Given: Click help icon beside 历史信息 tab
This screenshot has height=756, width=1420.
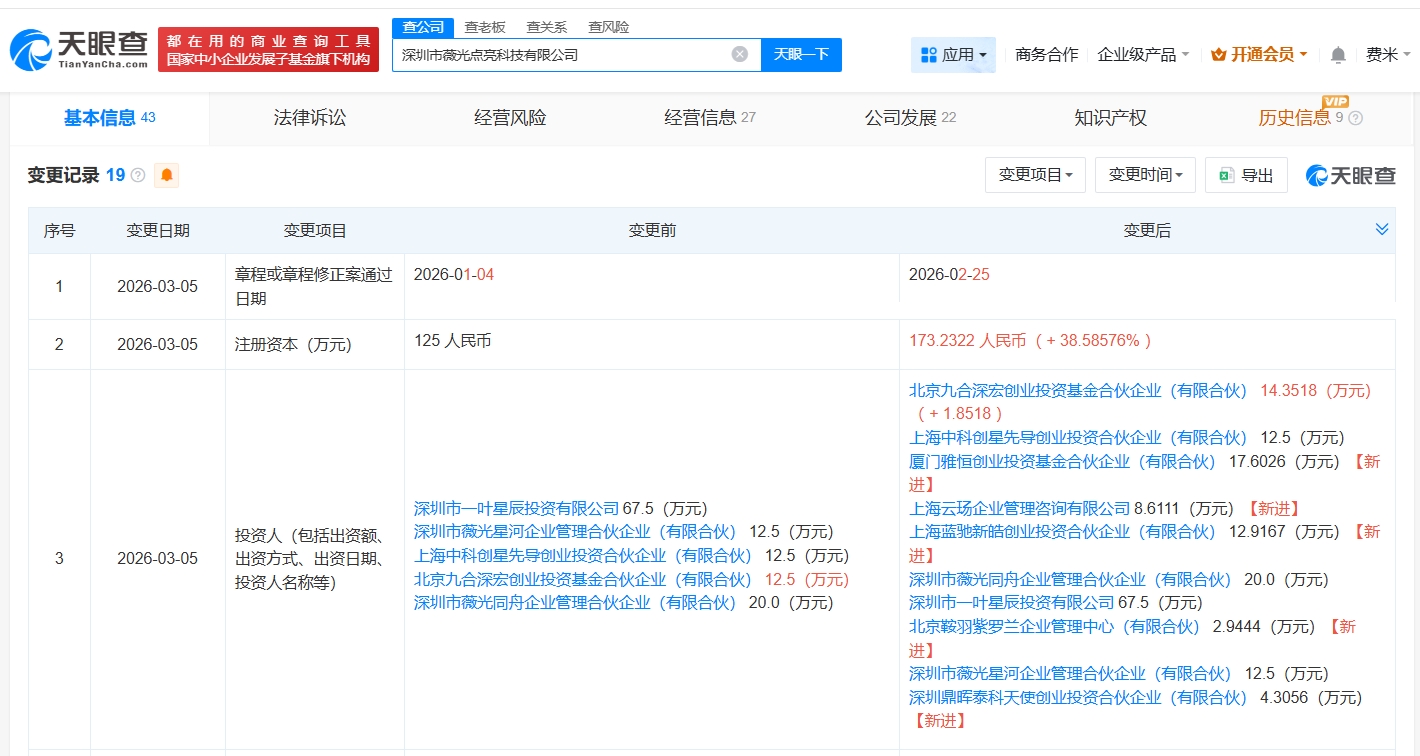Looking at the screenshot, I should tap(1355, 119).
